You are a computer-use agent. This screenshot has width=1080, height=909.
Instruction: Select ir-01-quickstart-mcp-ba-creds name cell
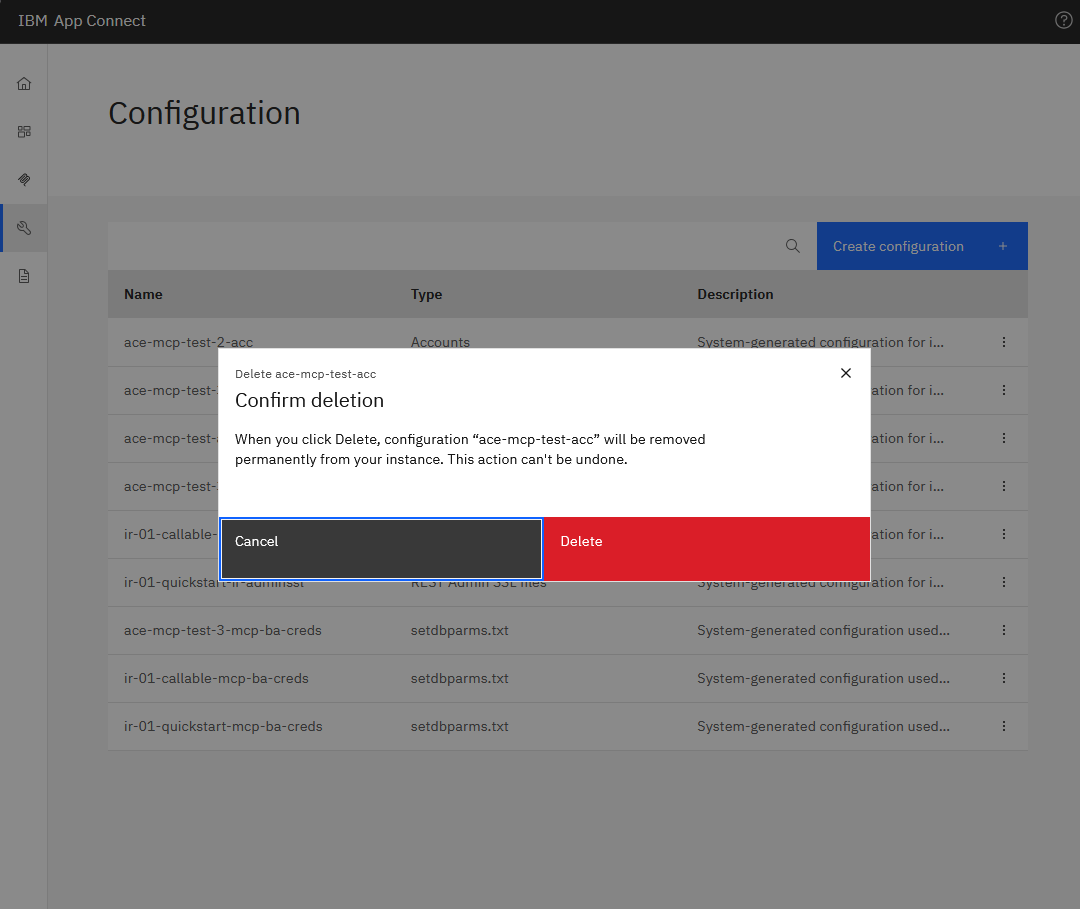click(x=223, y=727)
